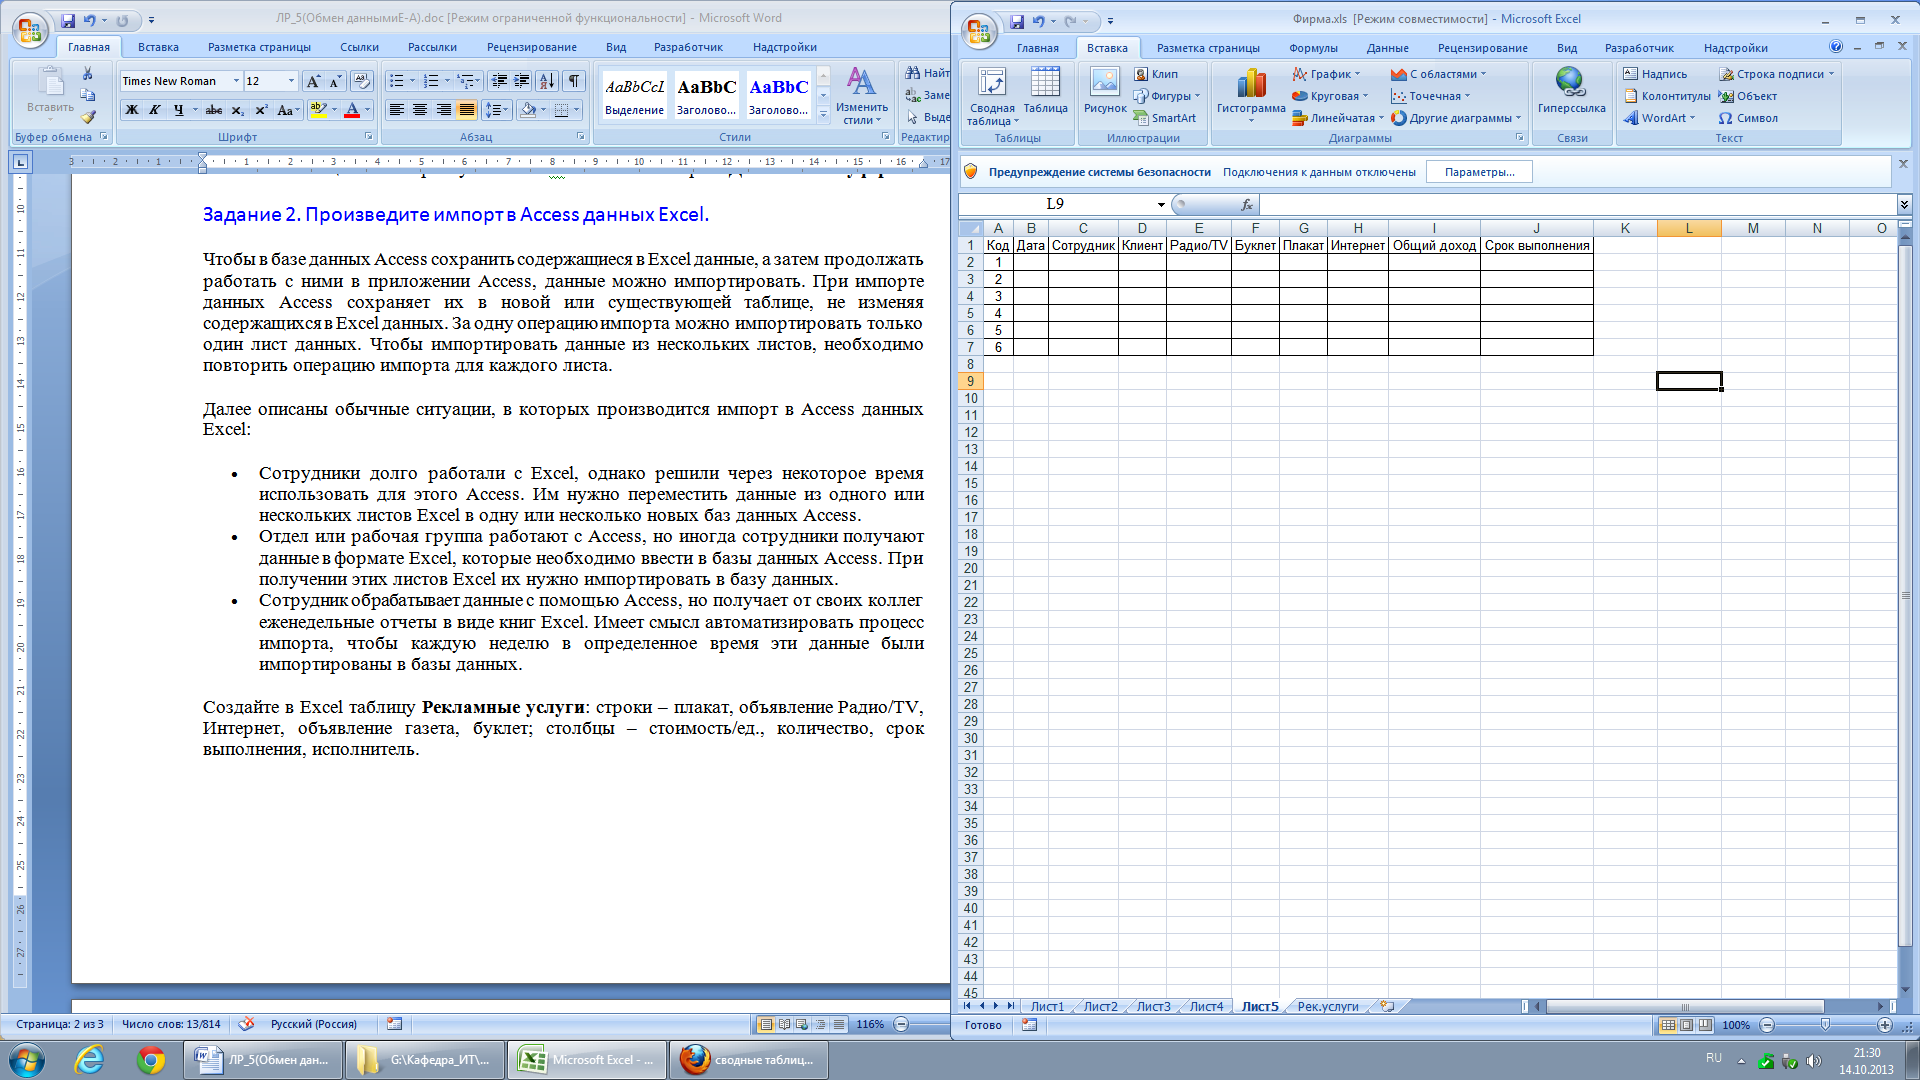Screen dimensions: 1920x1080
Task: Click the superscript icon in Word
Action: [x=261, y=110]
